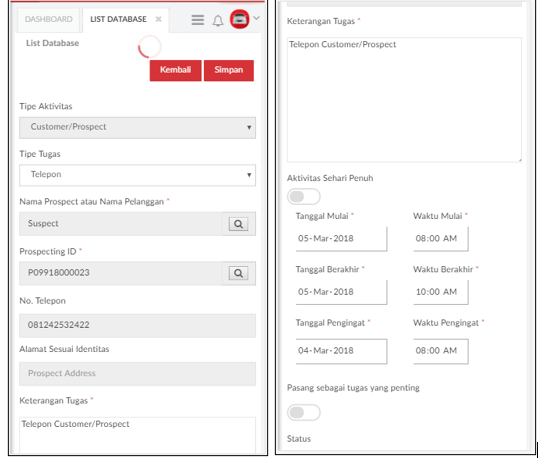Open the Tipe Tugas Telepon dropdown
The width and height of the screenshot is (555, 468).
(x=137, y=175)
